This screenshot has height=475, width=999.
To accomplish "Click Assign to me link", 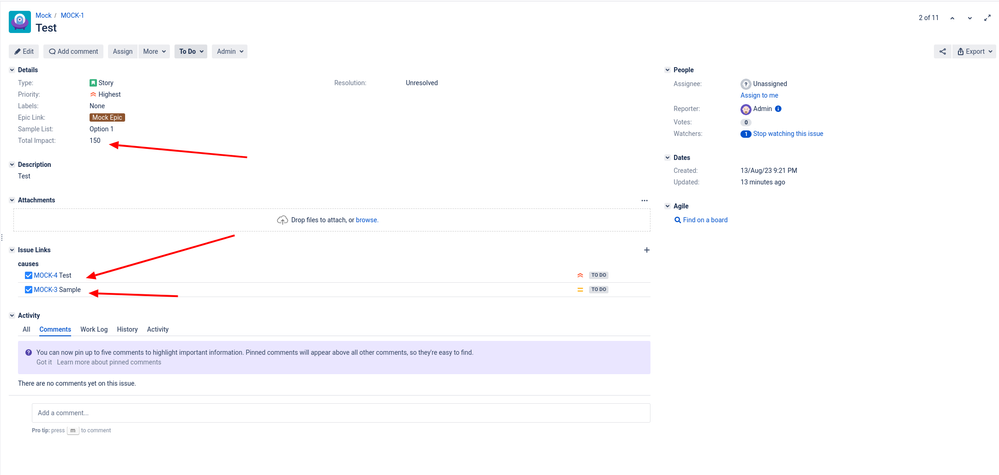I will [759, 96].
